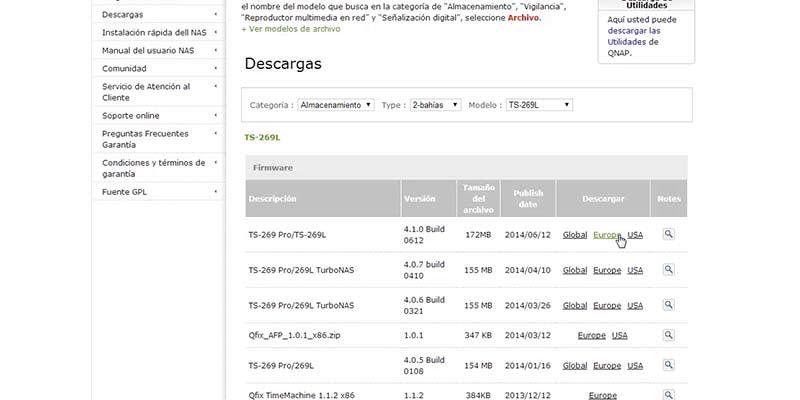Viewport: 800px width, 400px height.
Task: Download 4.1.0 Build 0612 from Europe
Action: (607, 235)
